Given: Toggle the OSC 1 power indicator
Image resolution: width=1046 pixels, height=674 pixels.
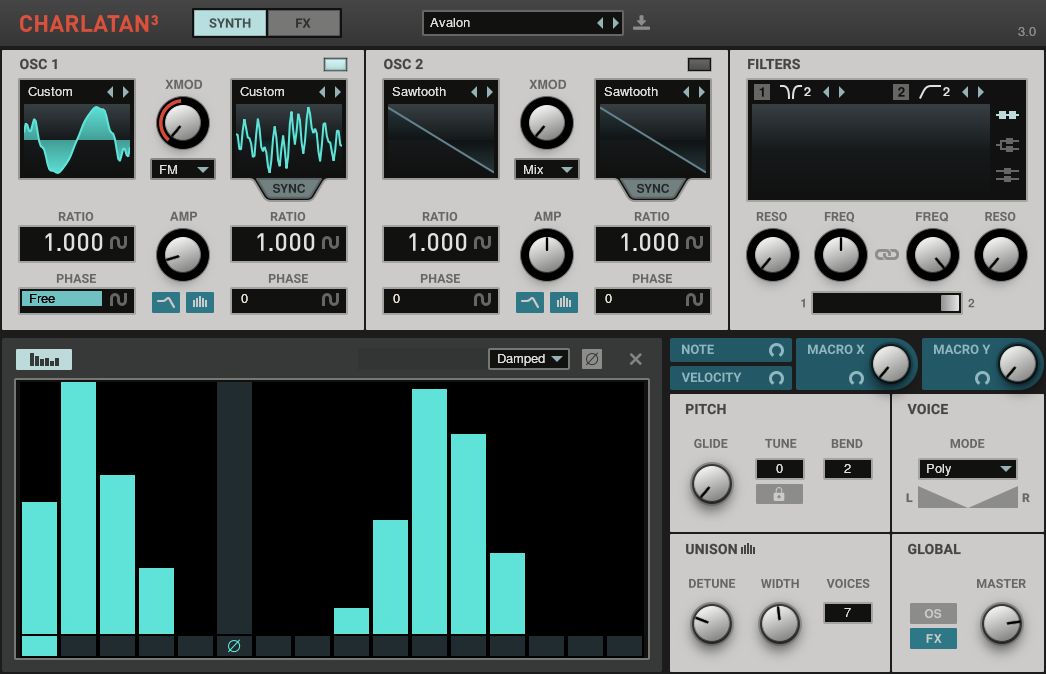Looking at the screenshot, I should coord(336,65).
